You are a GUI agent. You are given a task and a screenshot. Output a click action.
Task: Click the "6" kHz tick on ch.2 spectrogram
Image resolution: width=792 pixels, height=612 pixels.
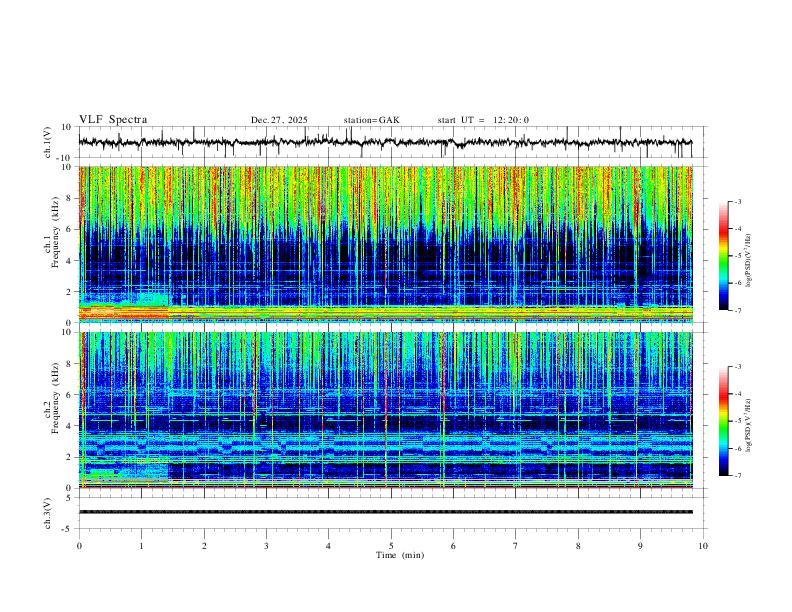click(x=69, y=395)
